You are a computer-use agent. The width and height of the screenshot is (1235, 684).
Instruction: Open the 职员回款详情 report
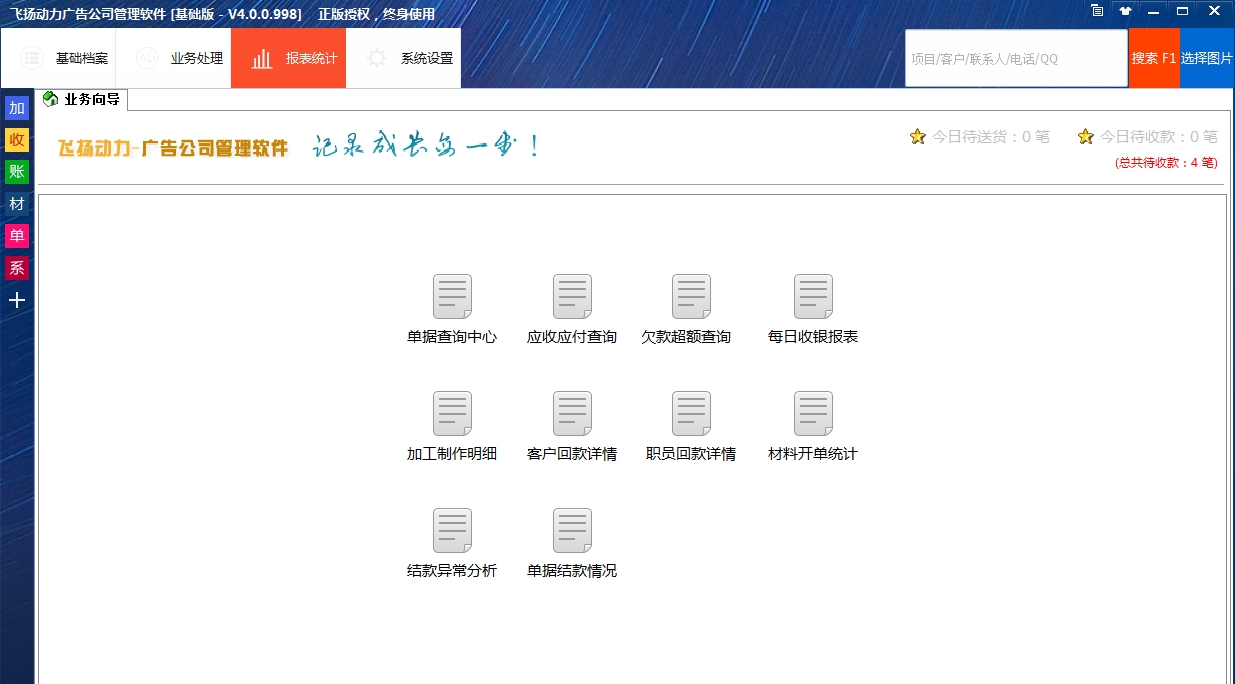click(691, 424)
